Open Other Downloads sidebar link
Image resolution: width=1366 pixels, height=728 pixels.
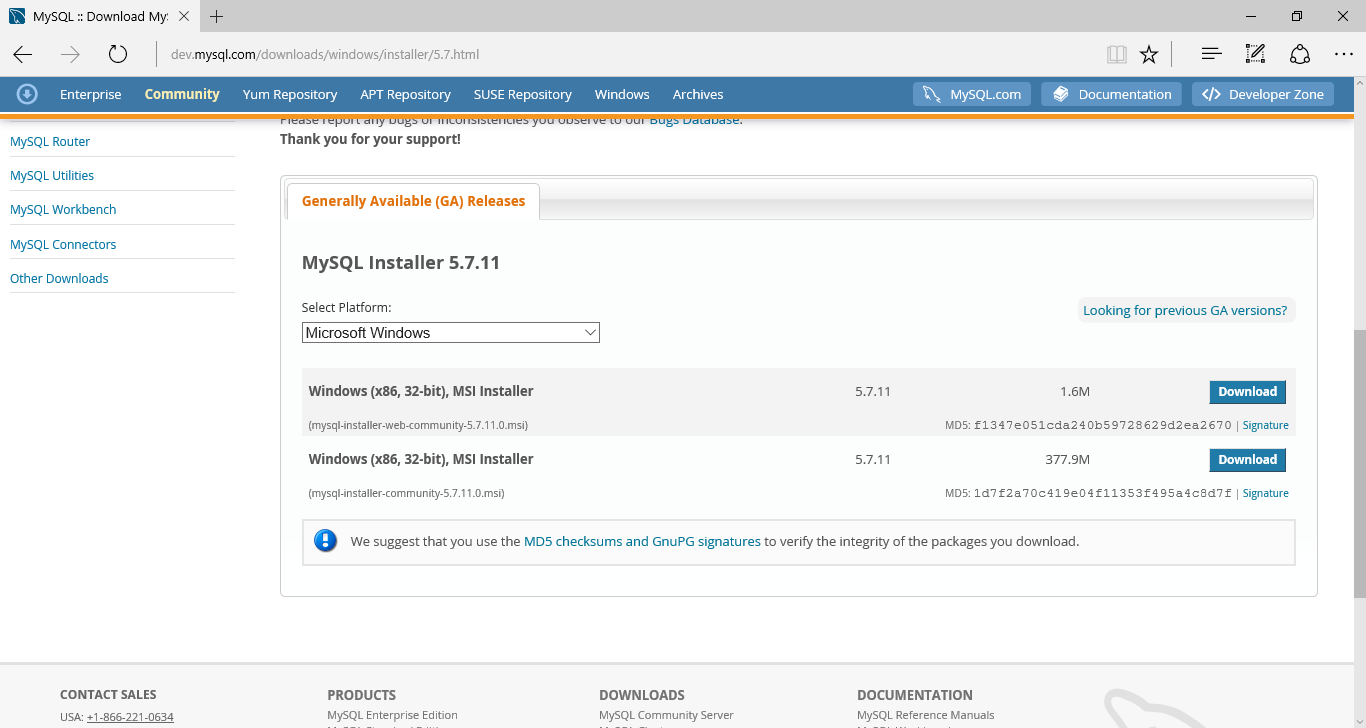point(59,278)
